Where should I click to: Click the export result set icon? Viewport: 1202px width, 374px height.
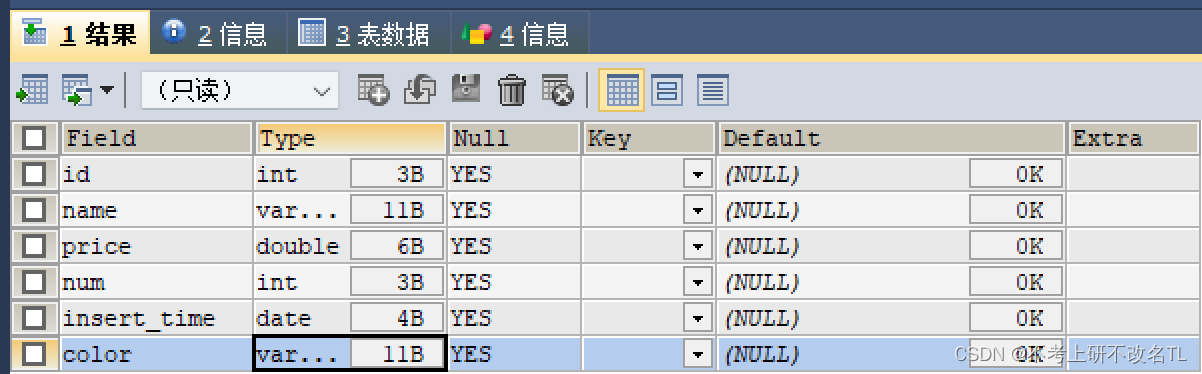tap(32, 91)
